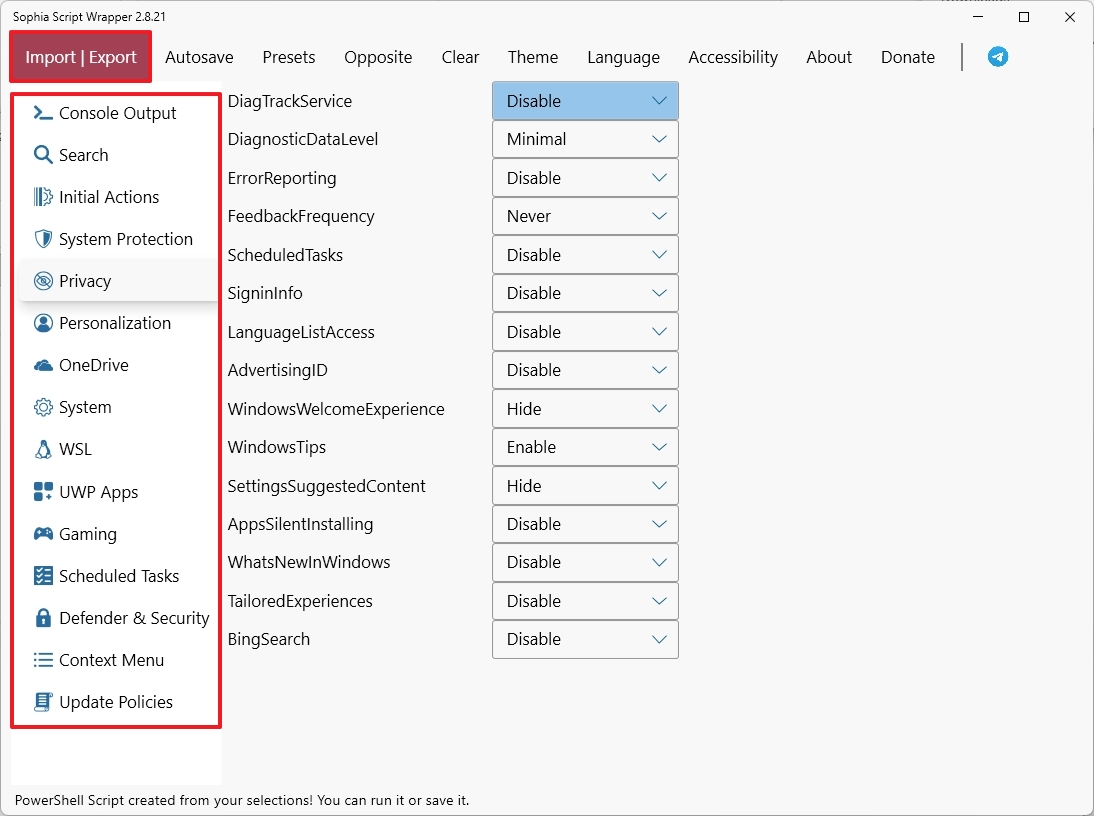Expand the DiagTrackService dropdown
Viewport: 1094px width, 816px height.
585,101
